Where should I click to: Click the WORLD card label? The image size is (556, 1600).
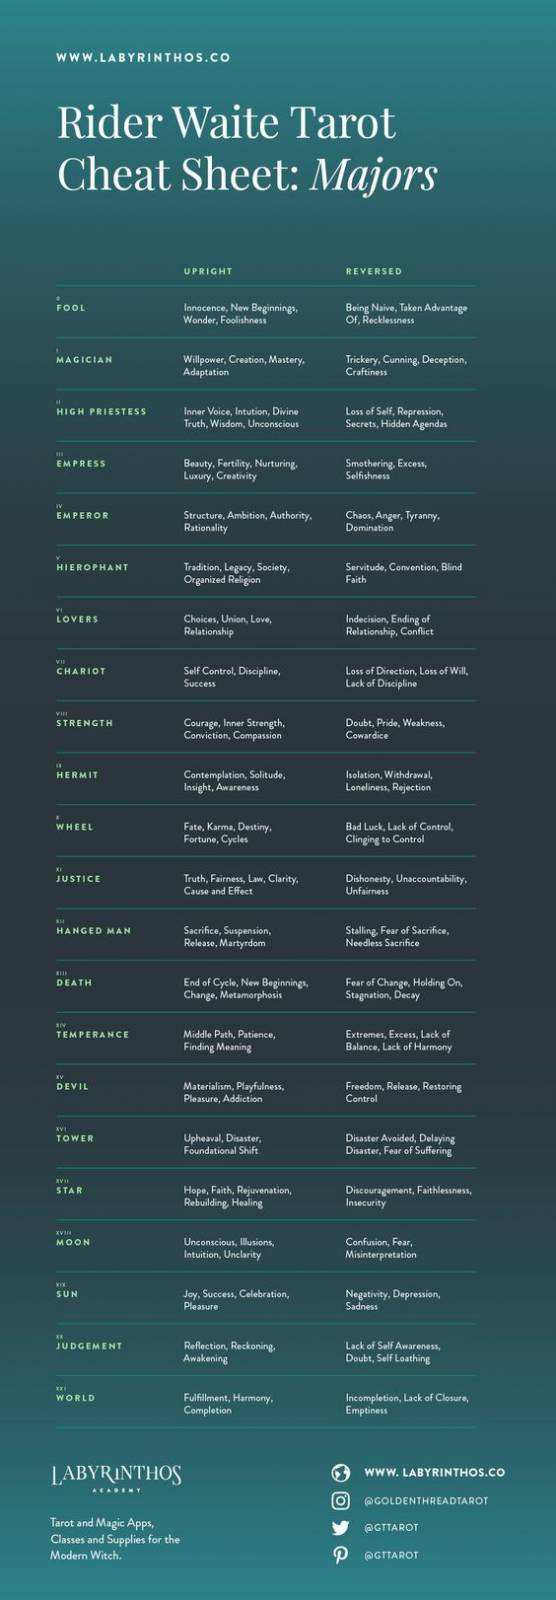pyautogui.click(x=76, y=1398)
